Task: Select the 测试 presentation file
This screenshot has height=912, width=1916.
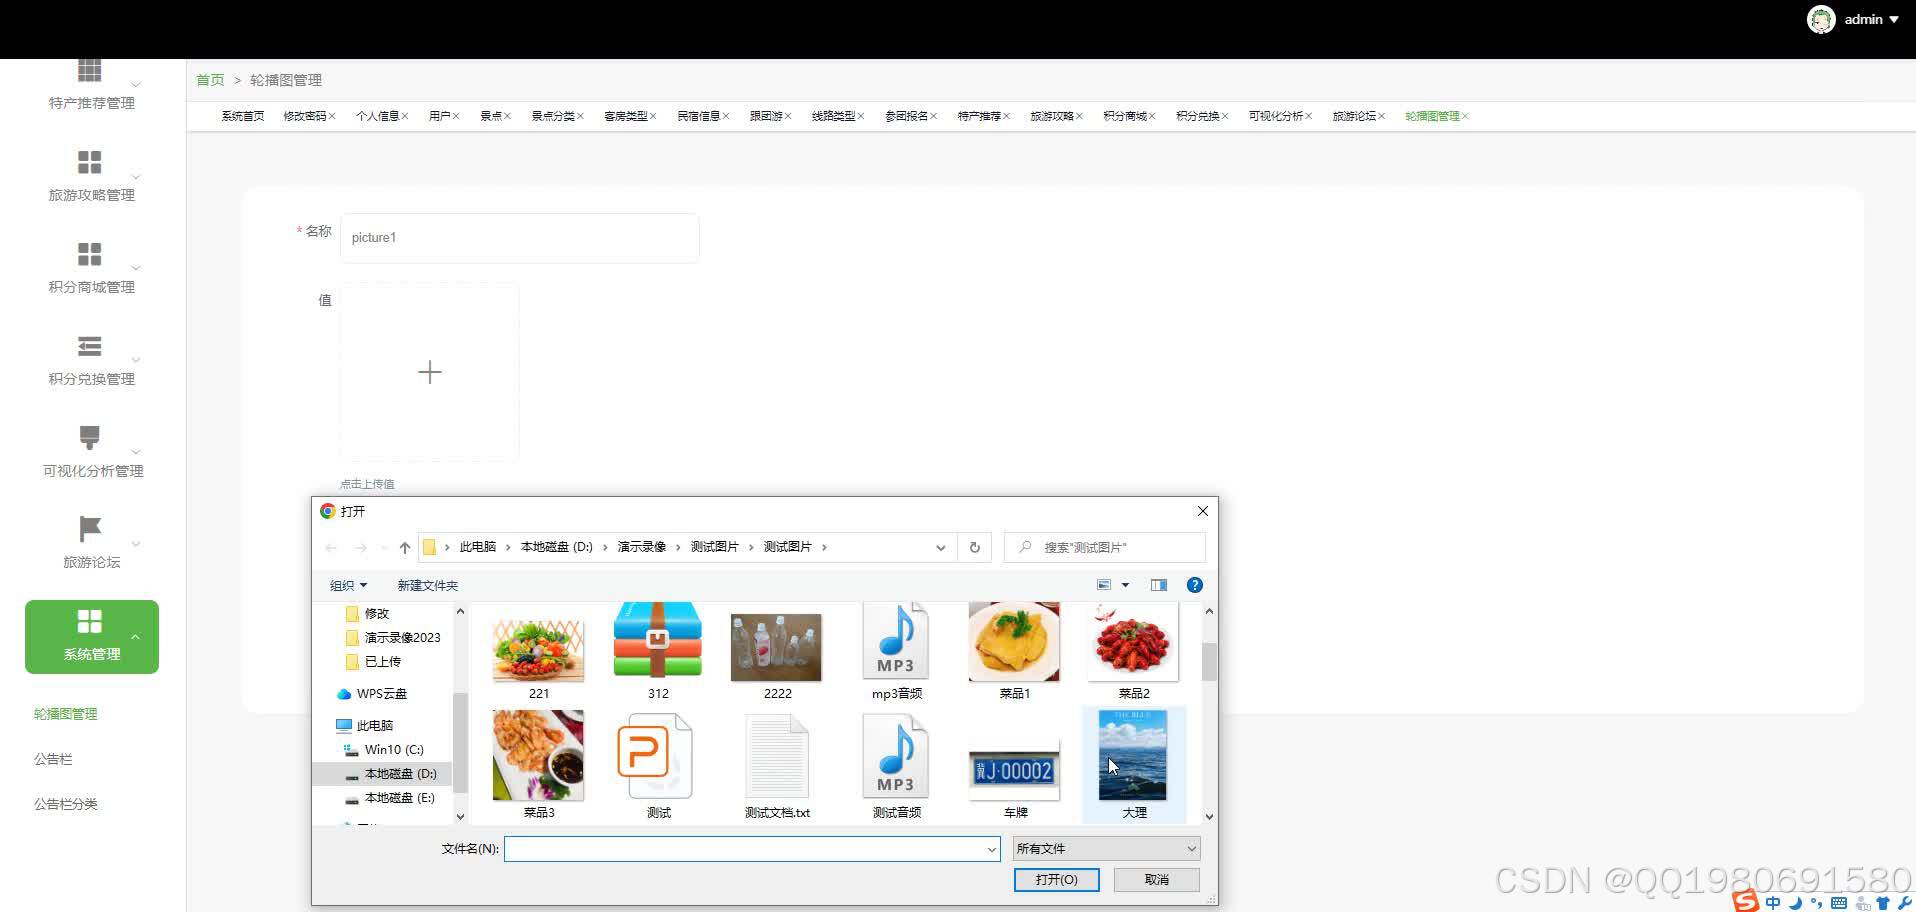Action: click(658, 765)
